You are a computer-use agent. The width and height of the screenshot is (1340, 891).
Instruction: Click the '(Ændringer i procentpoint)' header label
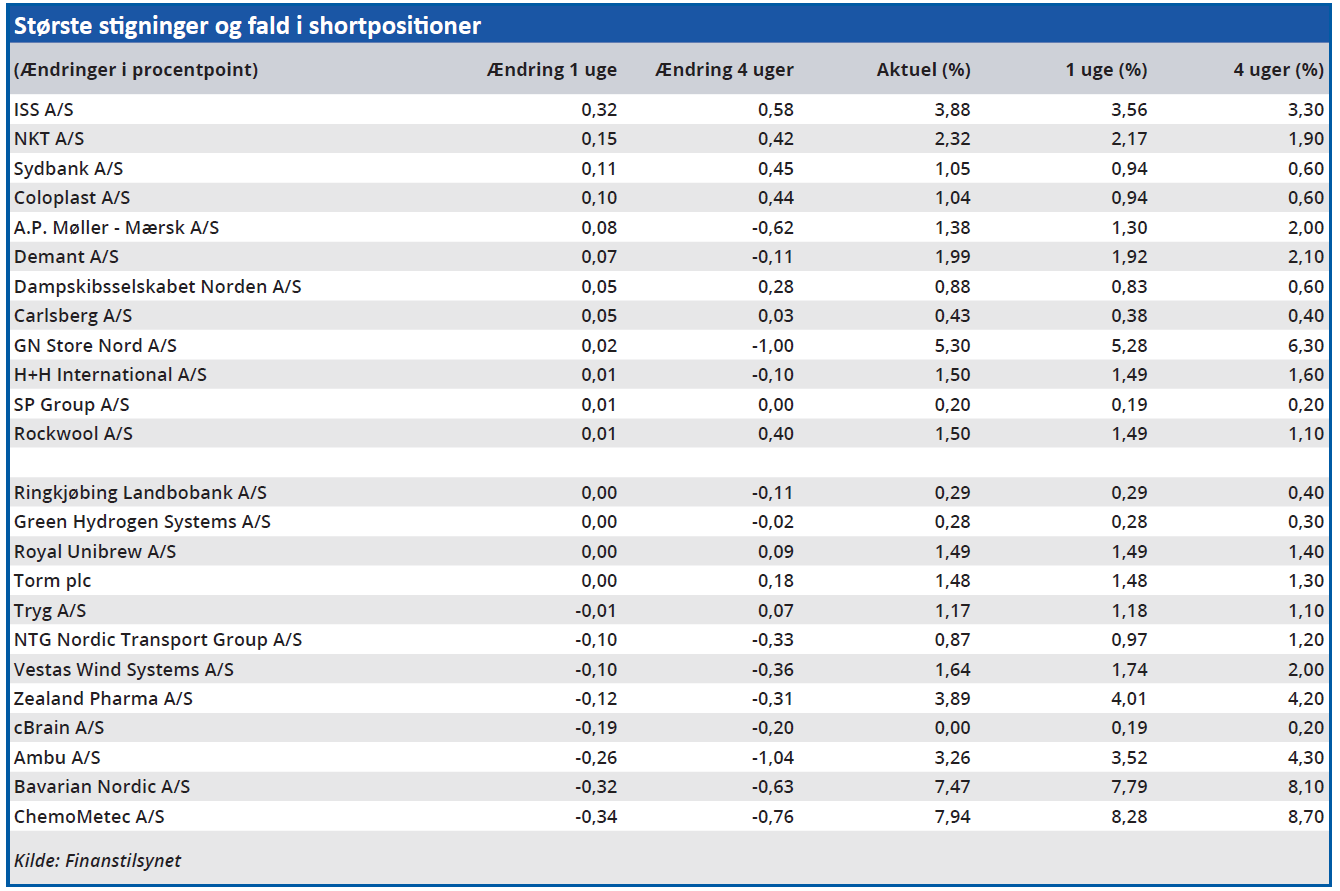click(x=136, y=70)
